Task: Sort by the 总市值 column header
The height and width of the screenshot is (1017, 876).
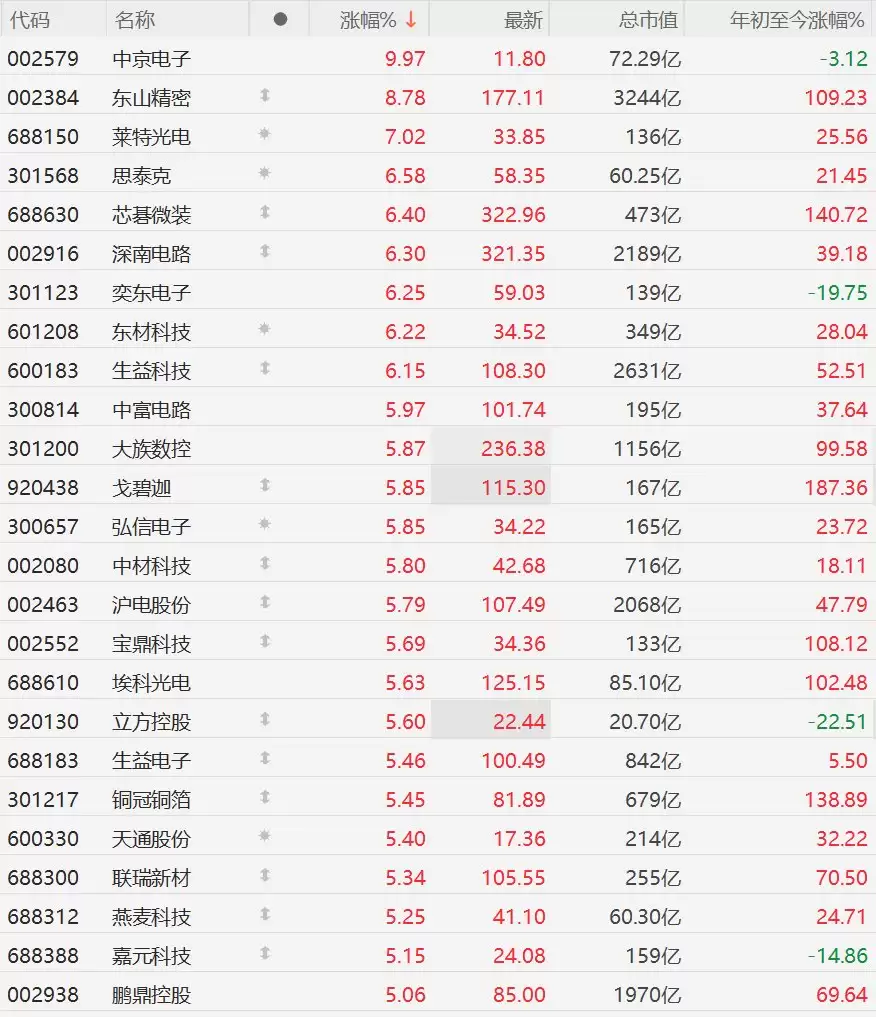Action: (x=648, y=20)
